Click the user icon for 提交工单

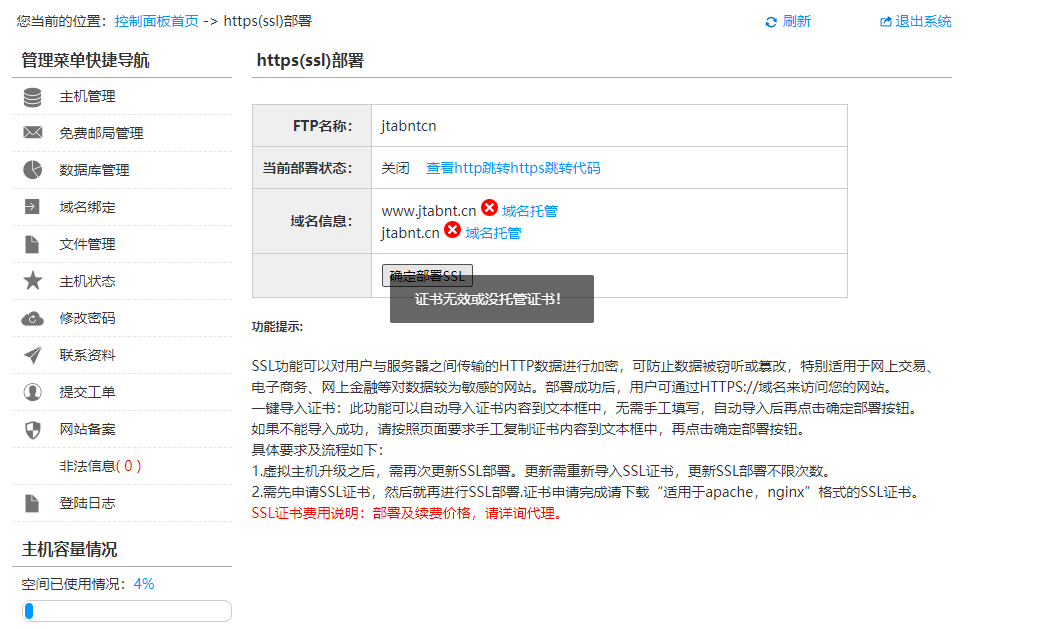point(33,392)
